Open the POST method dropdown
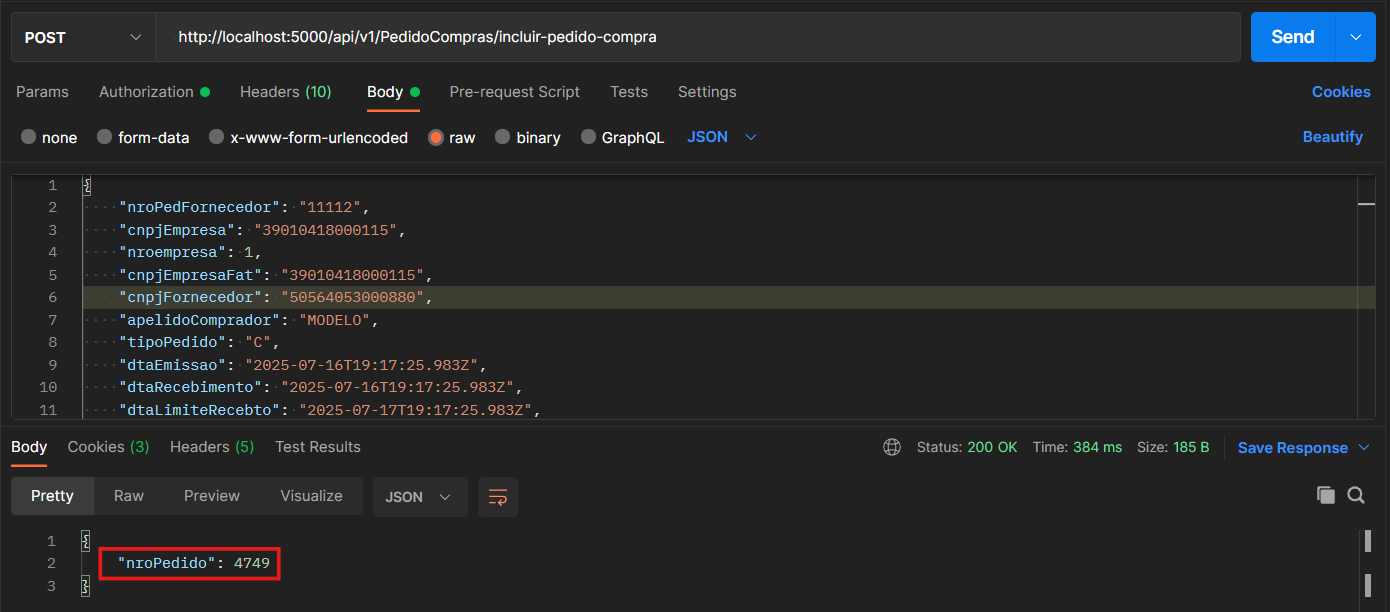 83,37
